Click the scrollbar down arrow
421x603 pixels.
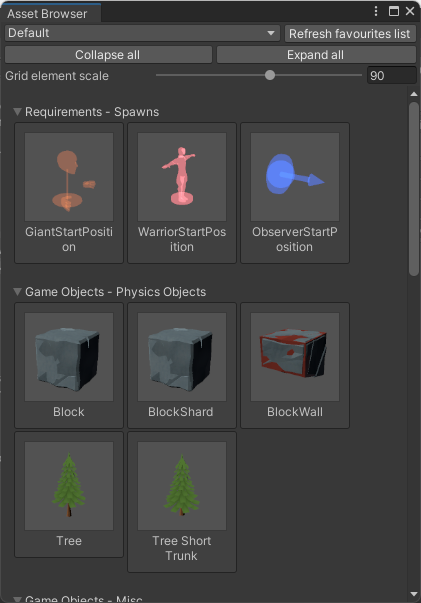point(414,594)
